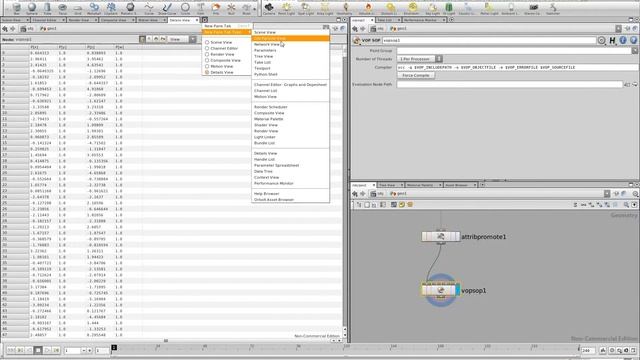Open network view display options dropdown
640x360 pixels.
[x=634, y=204]
